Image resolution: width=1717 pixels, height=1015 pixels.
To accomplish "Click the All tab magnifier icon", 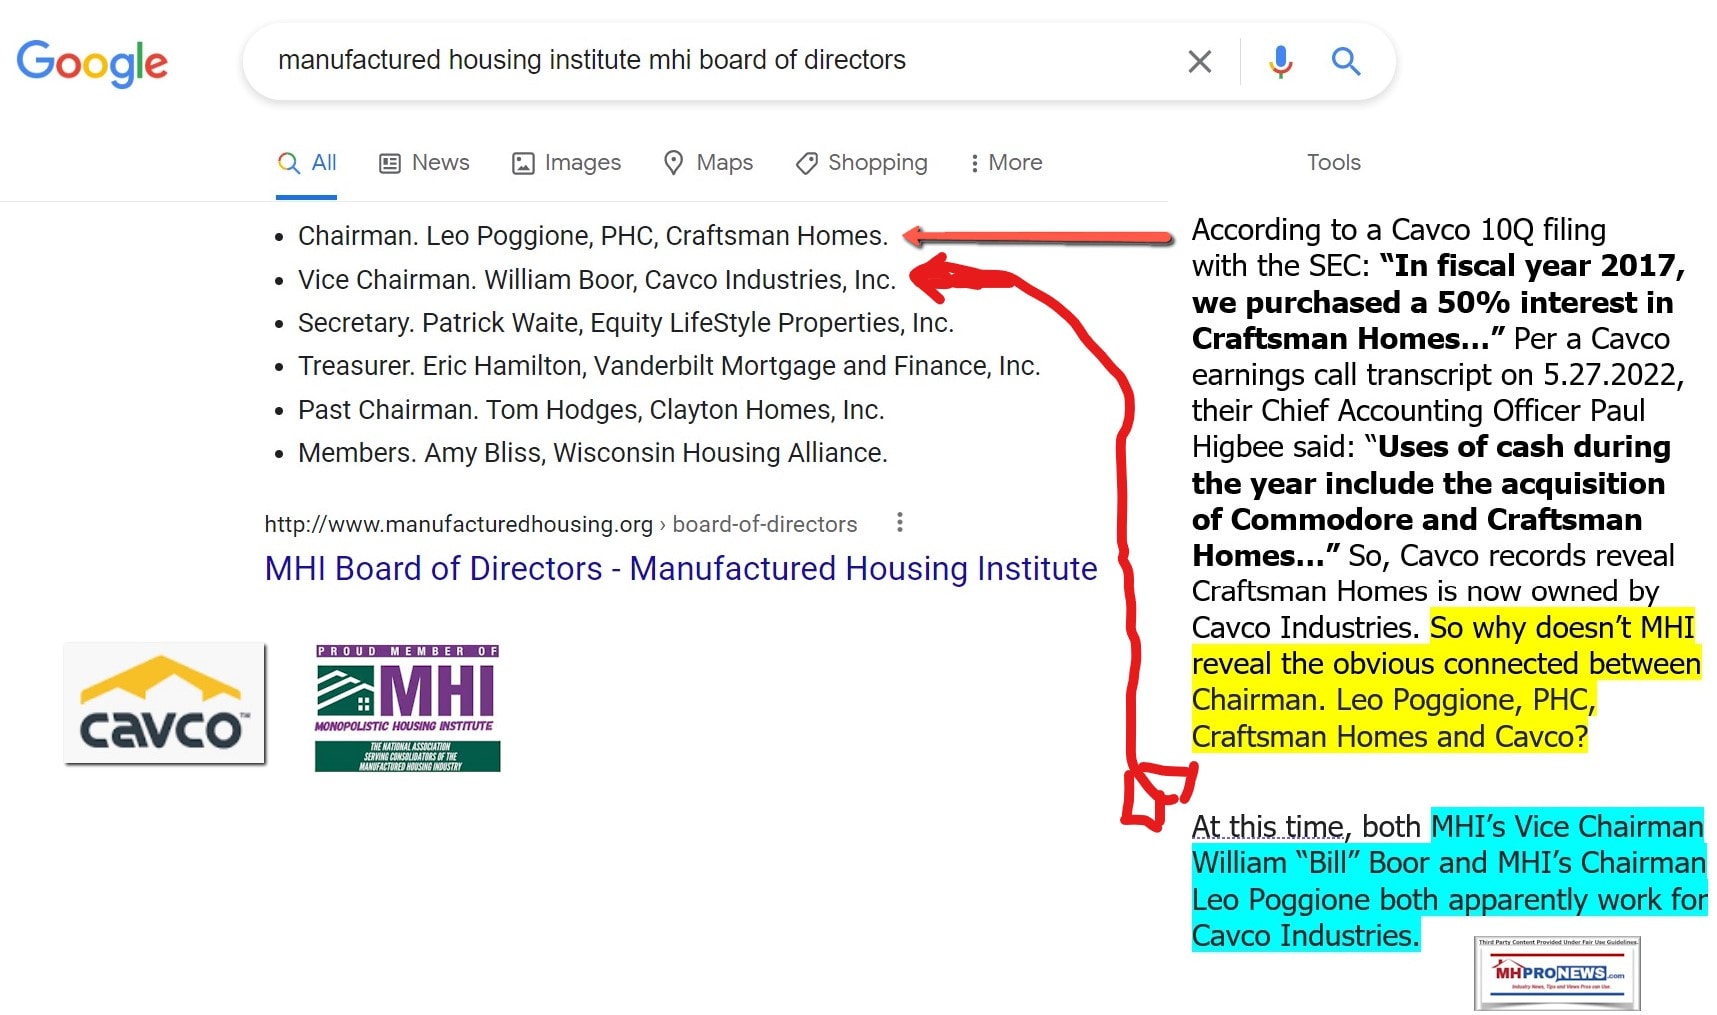I will [x=289, y=163].
